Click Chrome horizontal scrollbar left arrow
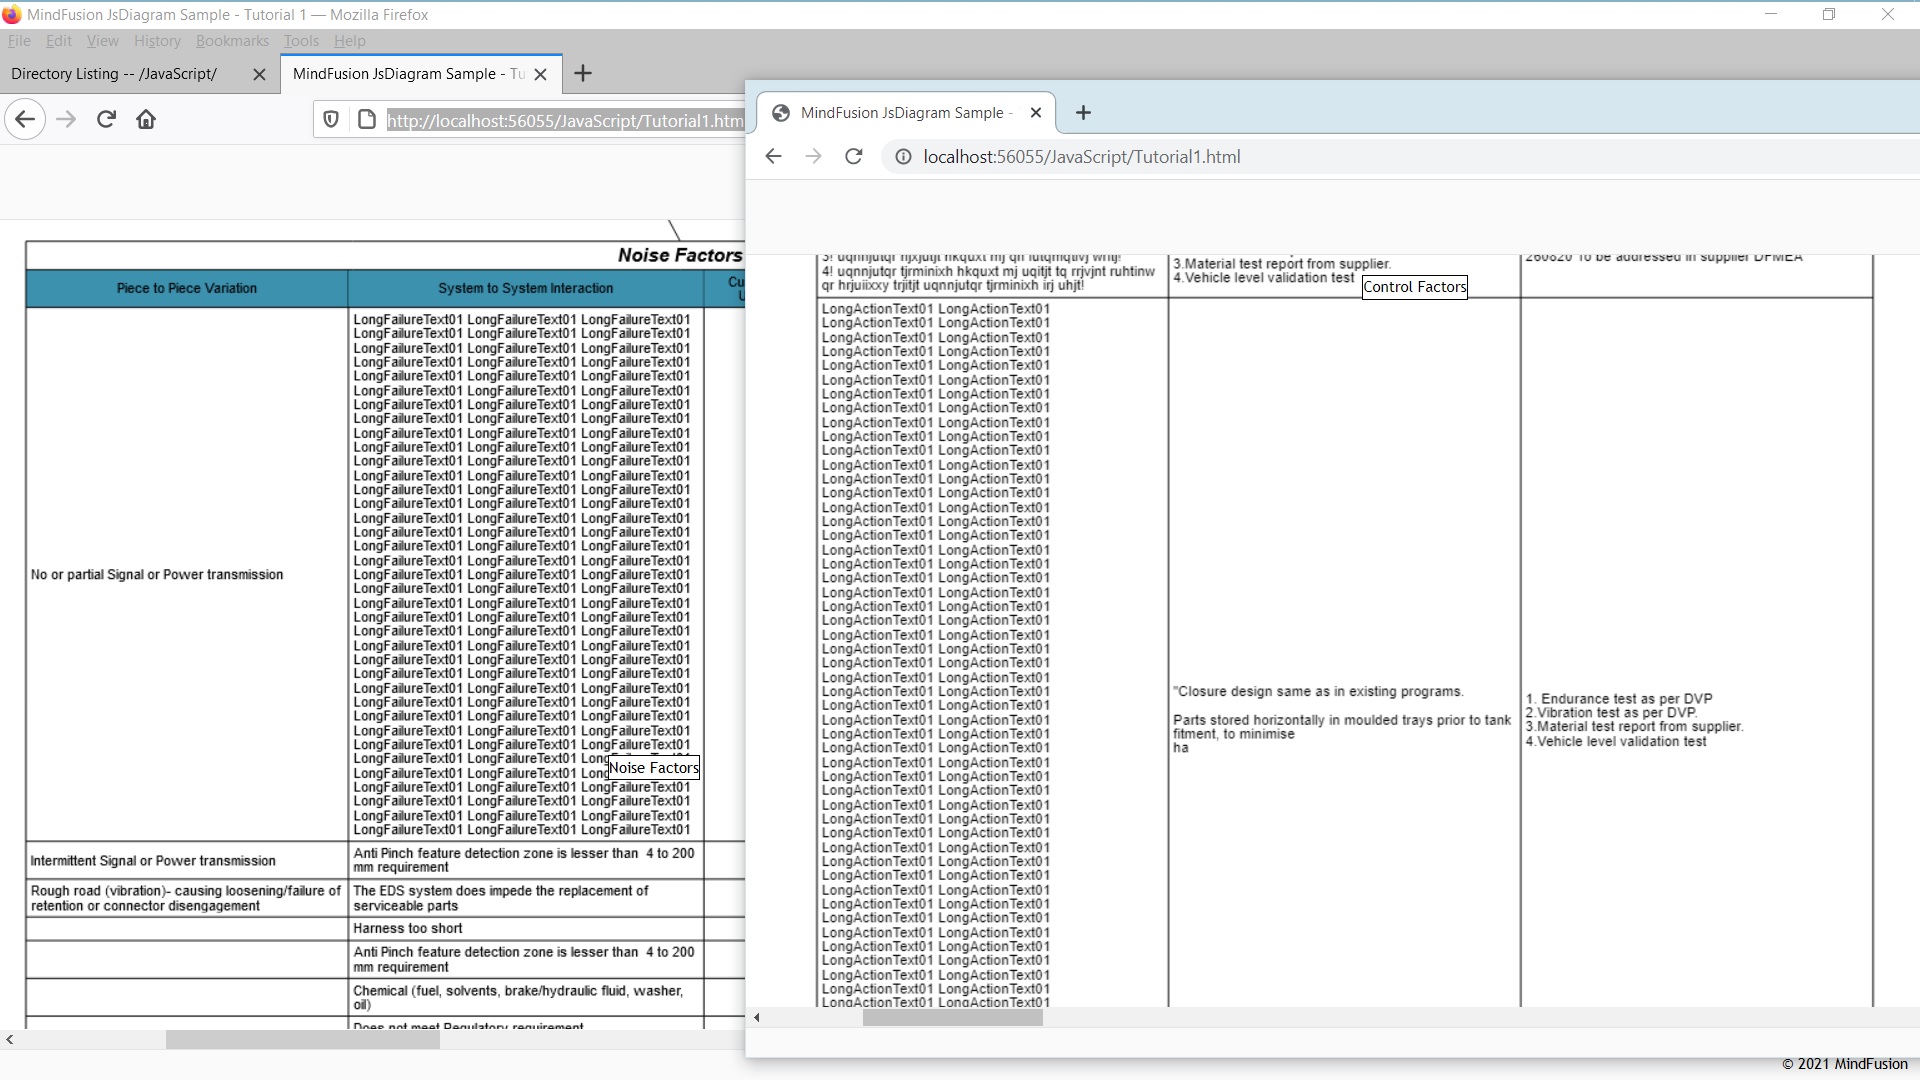This screenshot has width=1920, height=1080. (x=757, y=1018)
